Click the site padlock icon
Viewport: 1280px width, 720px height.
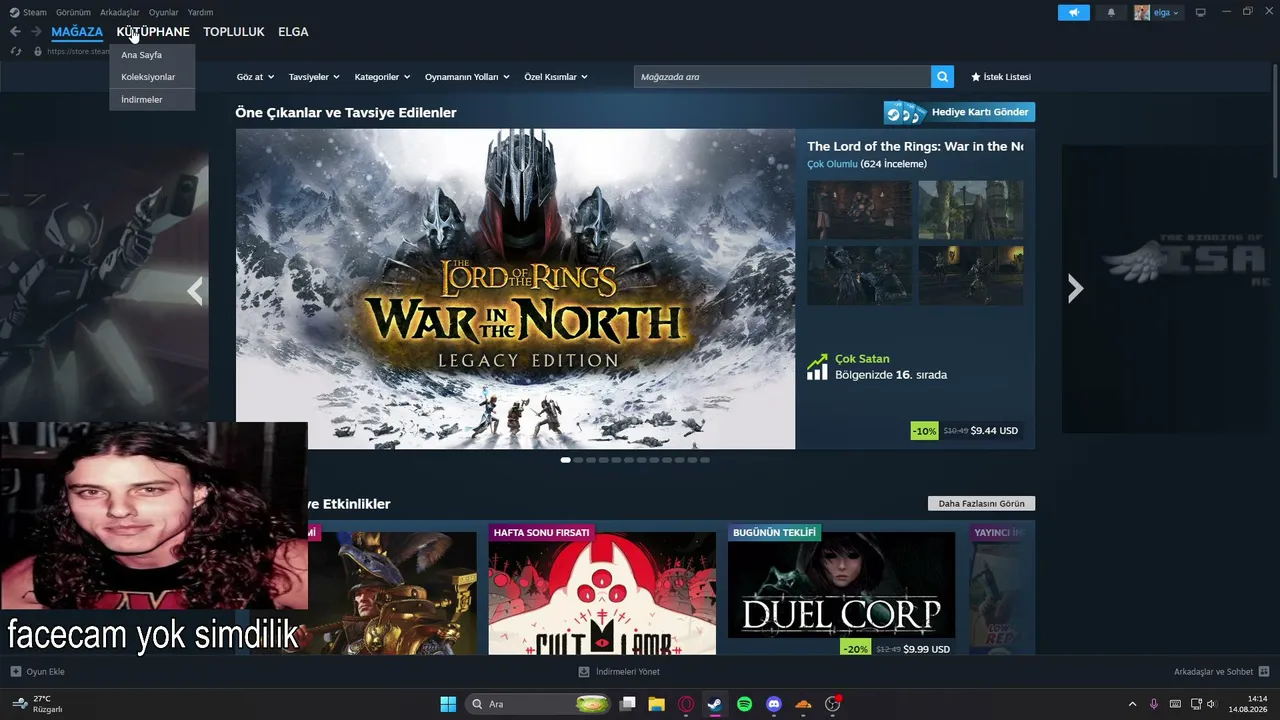click(38, 51)
